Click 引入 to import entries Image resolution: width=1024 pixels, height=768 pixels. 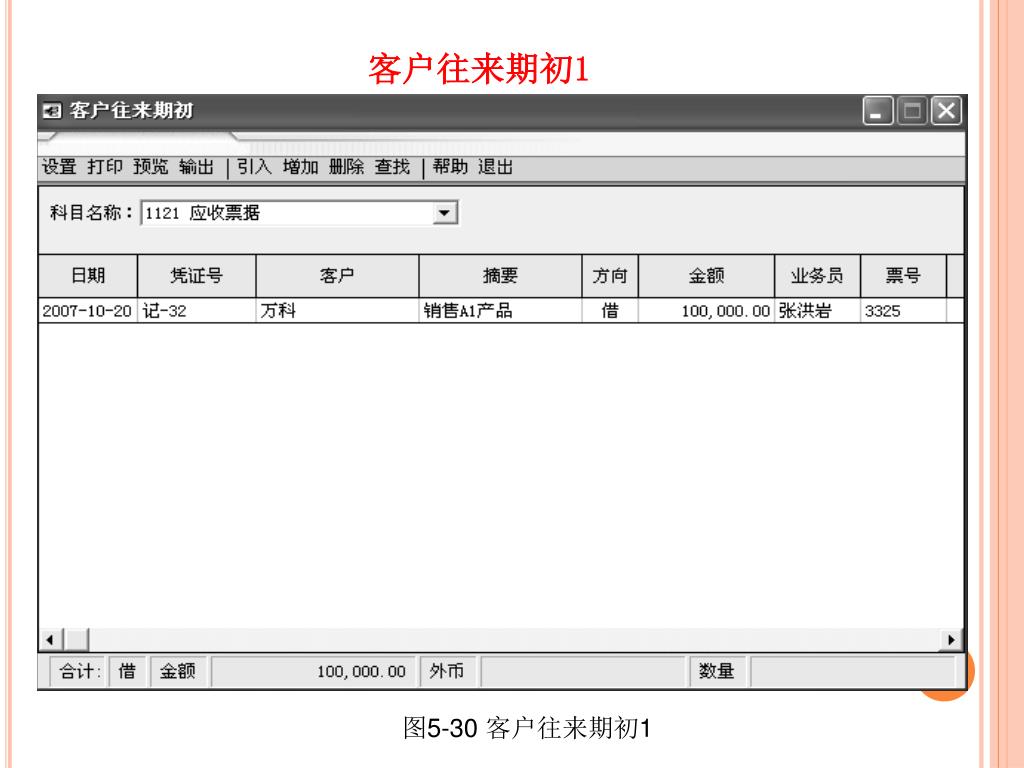pyautogui.click(x=254, y=167)
